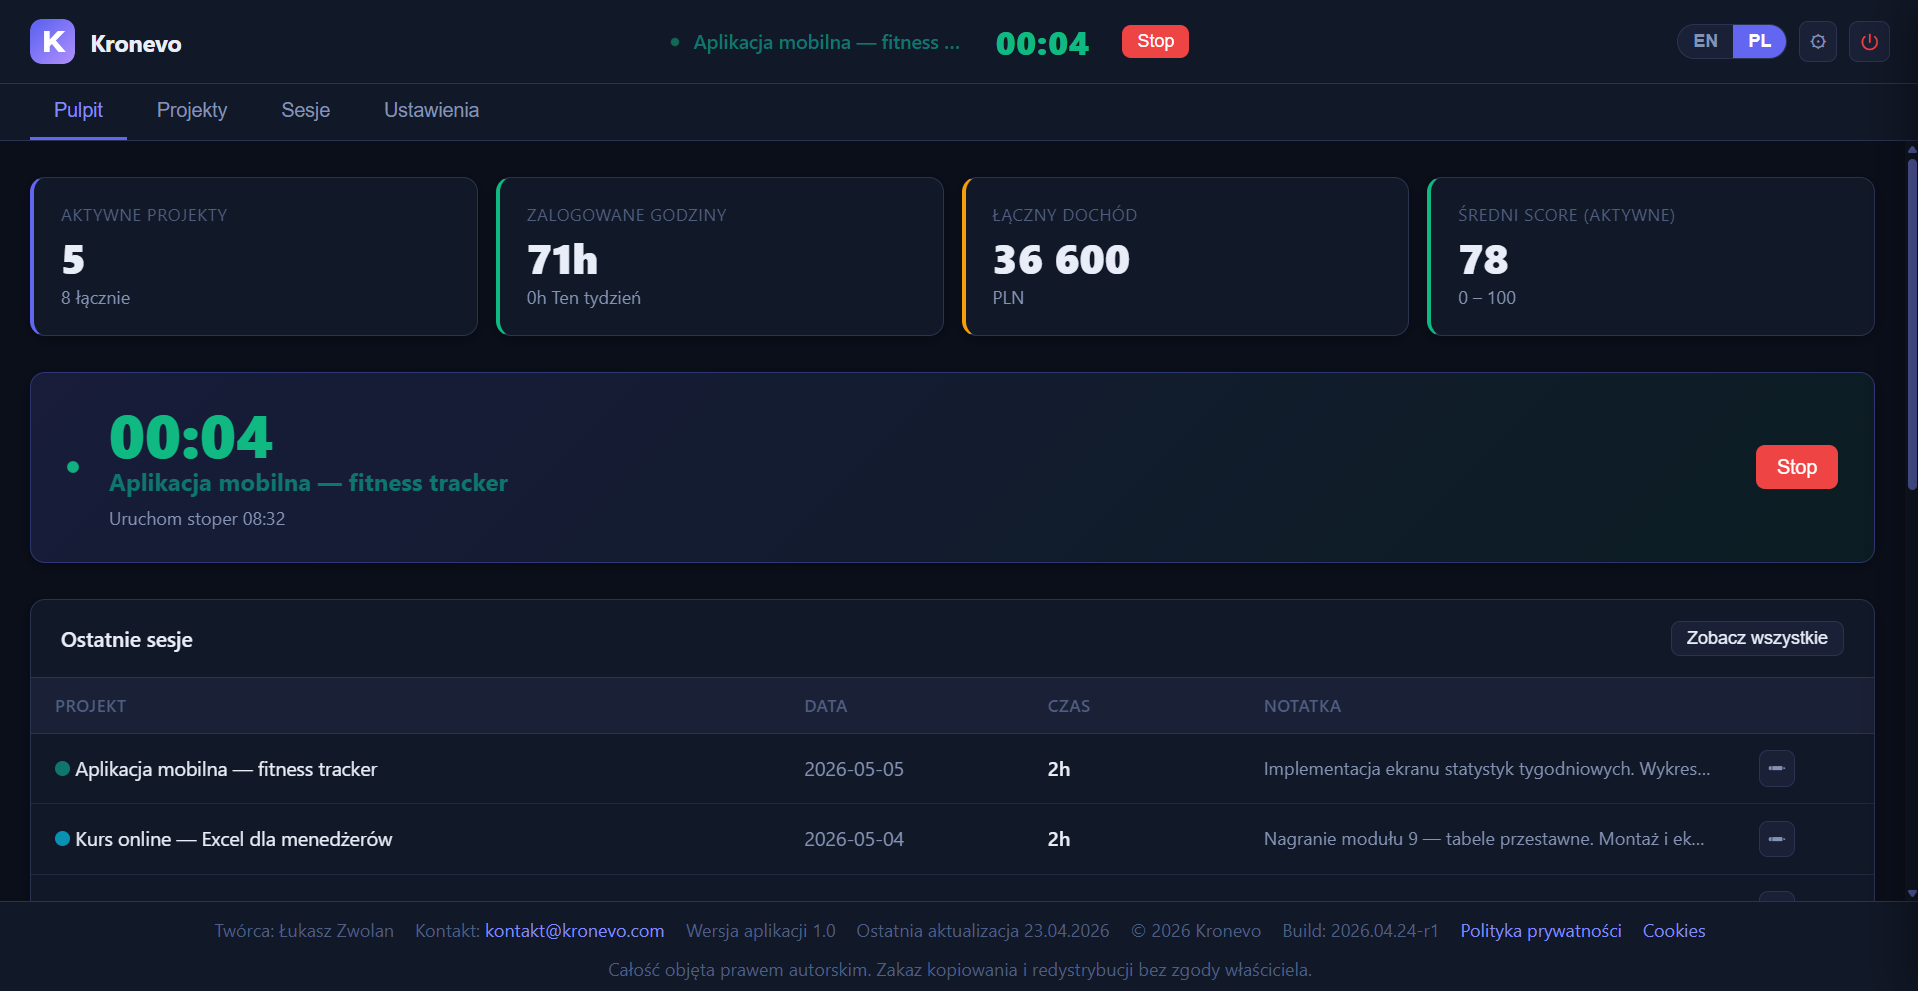This screenshot has height=991, width=1918.
Task: Click blue dot beside Kurs online row
Action: click(62, 839)
